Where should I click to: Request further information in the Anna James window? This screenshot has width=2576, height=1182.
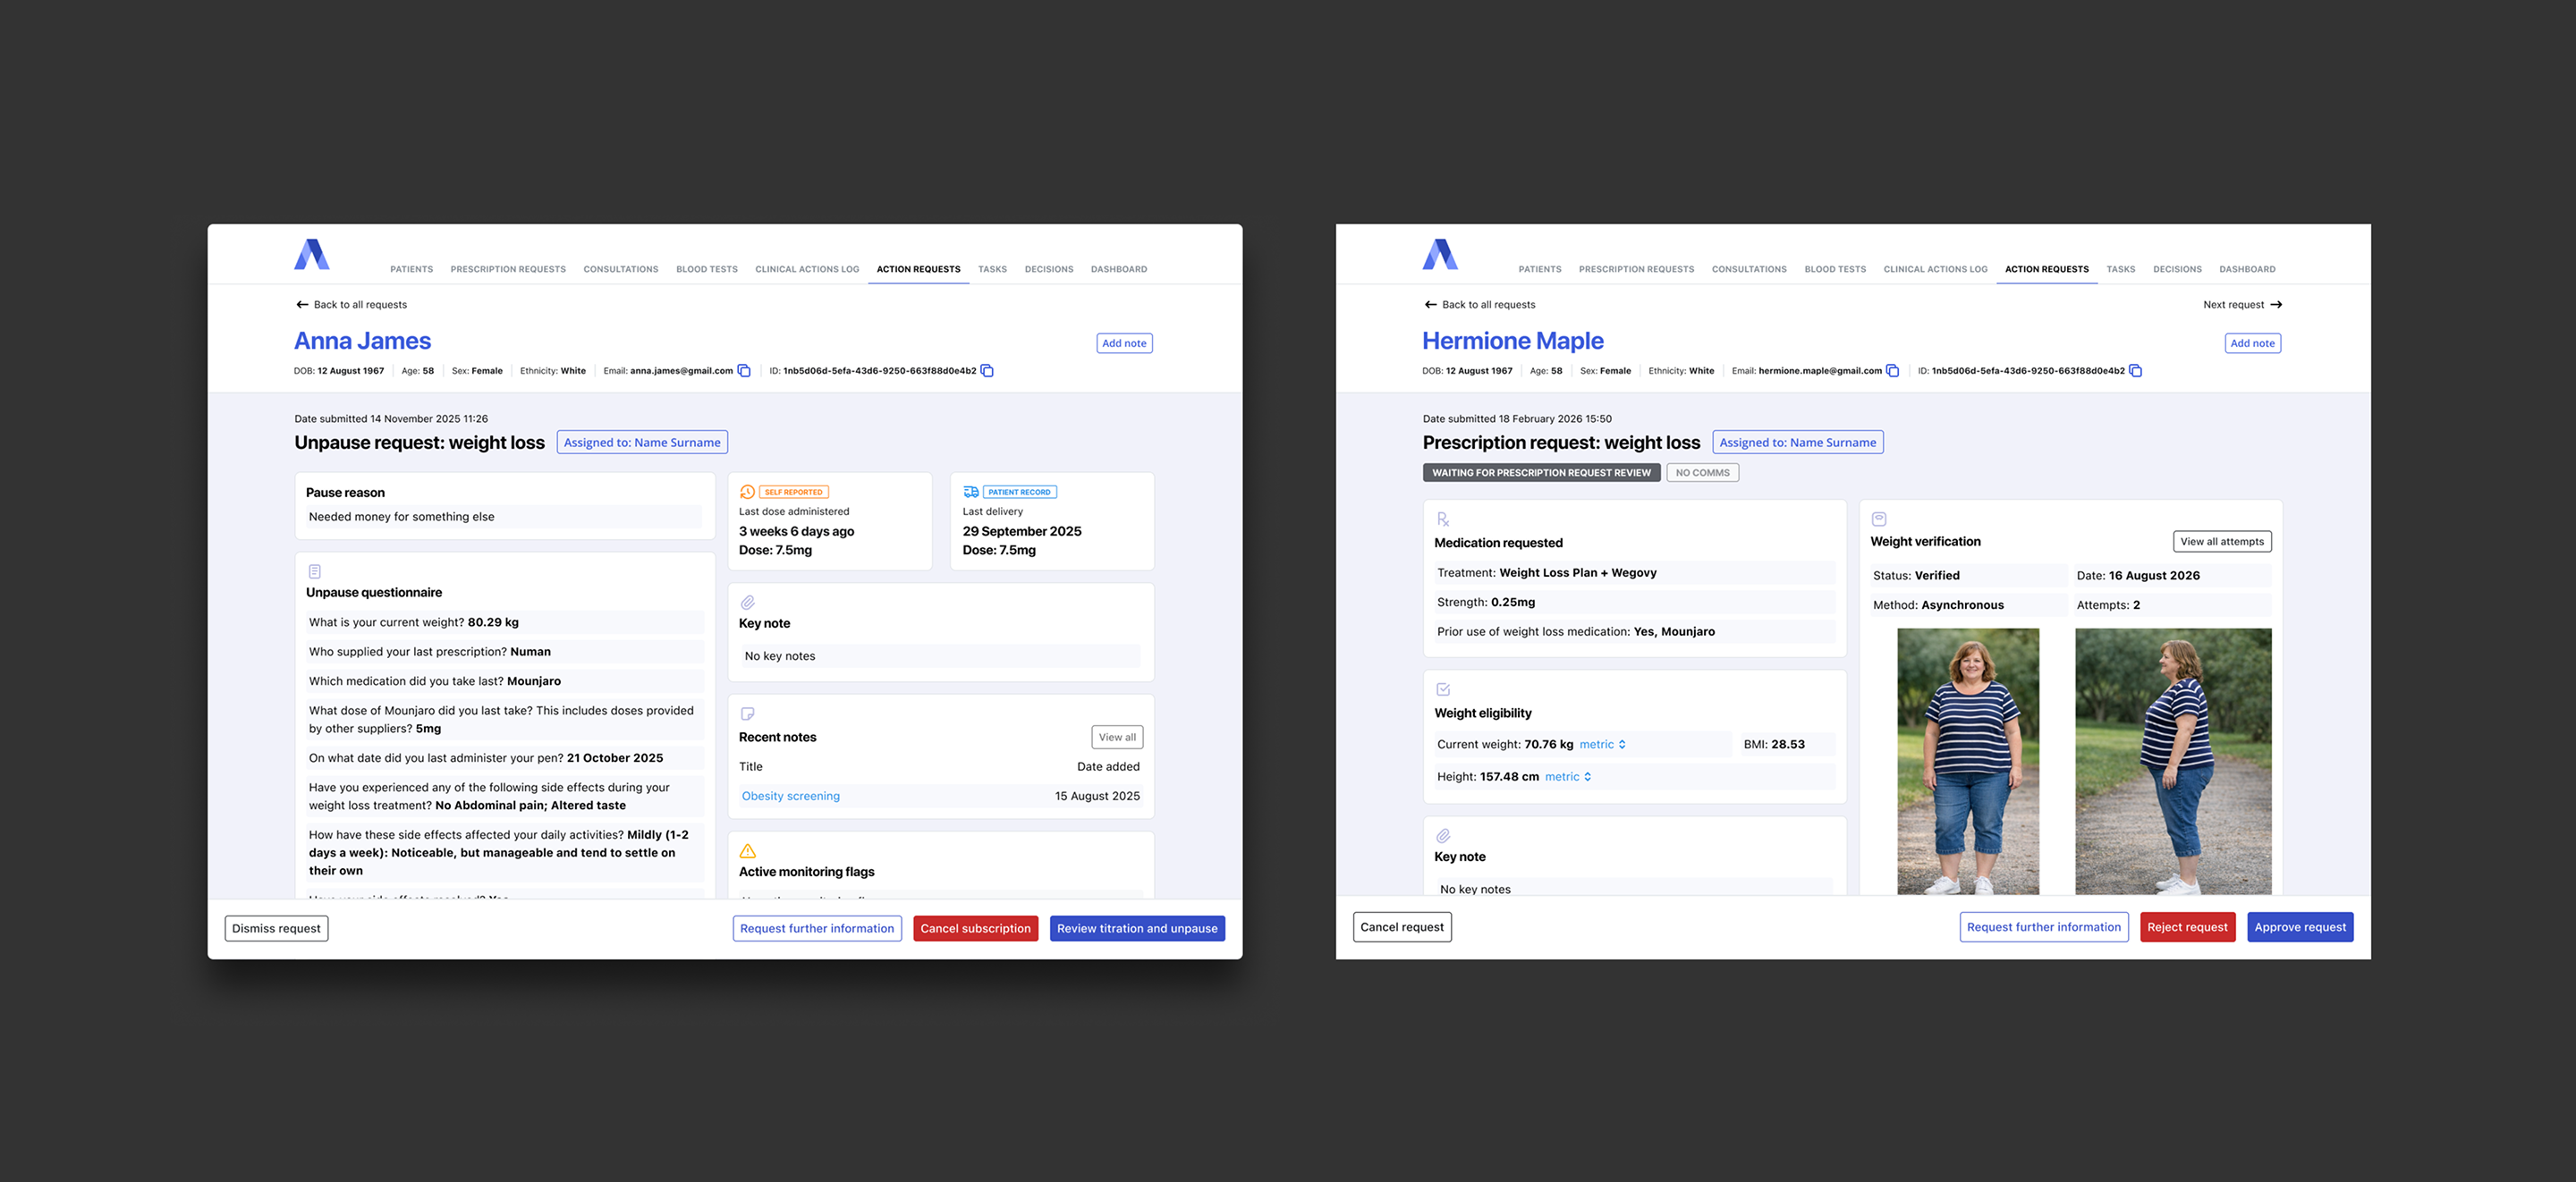817,928
